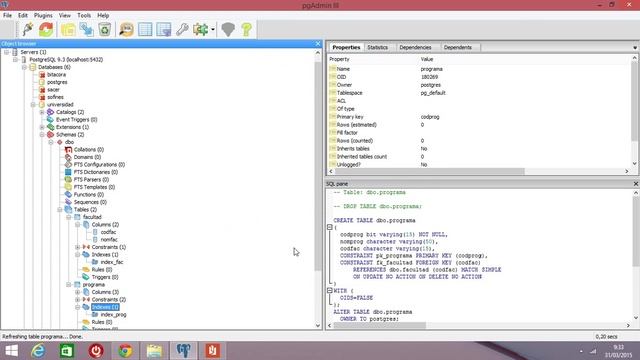
Task: Select the index_prog index
Action: pos(113,315)
